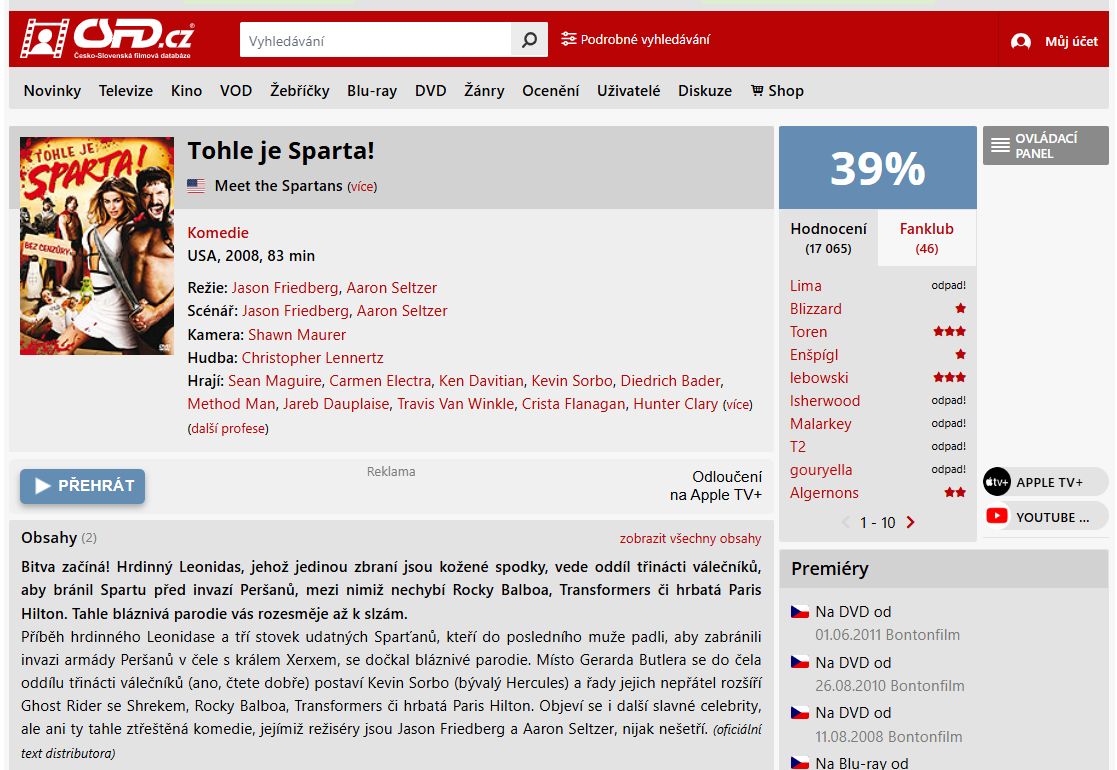The image size is (1117, 770).
Task: Open user Isherwood's profile
Action: [x=825, y=401]
